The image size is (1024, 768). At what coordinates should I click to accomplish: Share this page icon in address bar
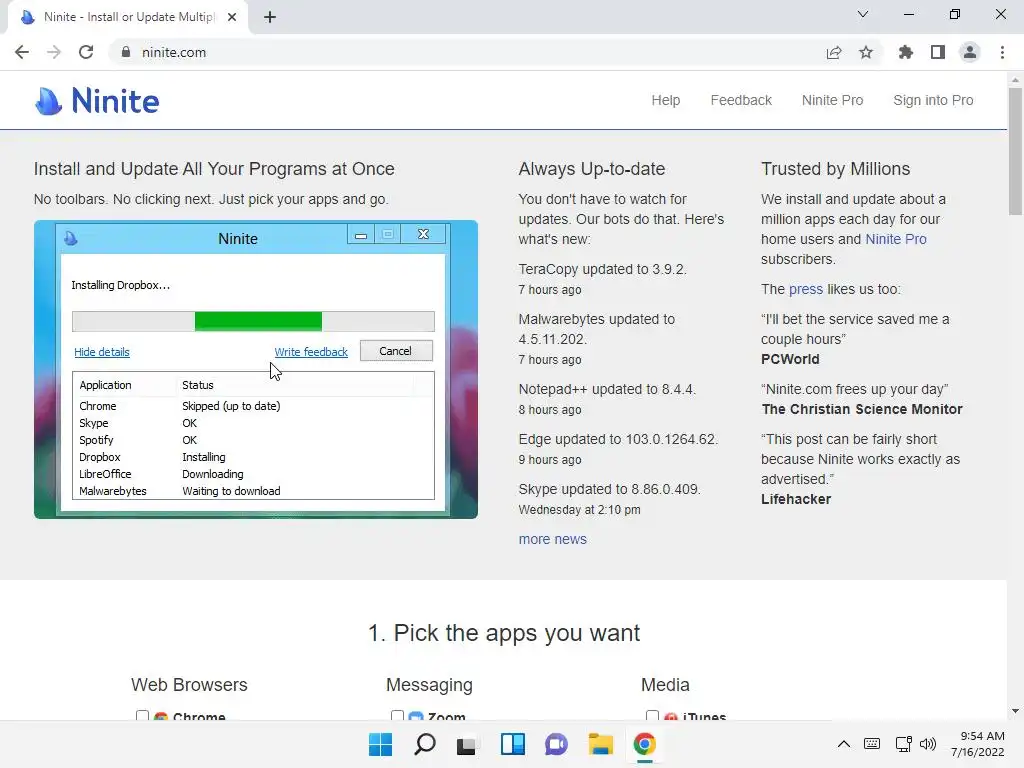tap(834, 52)
